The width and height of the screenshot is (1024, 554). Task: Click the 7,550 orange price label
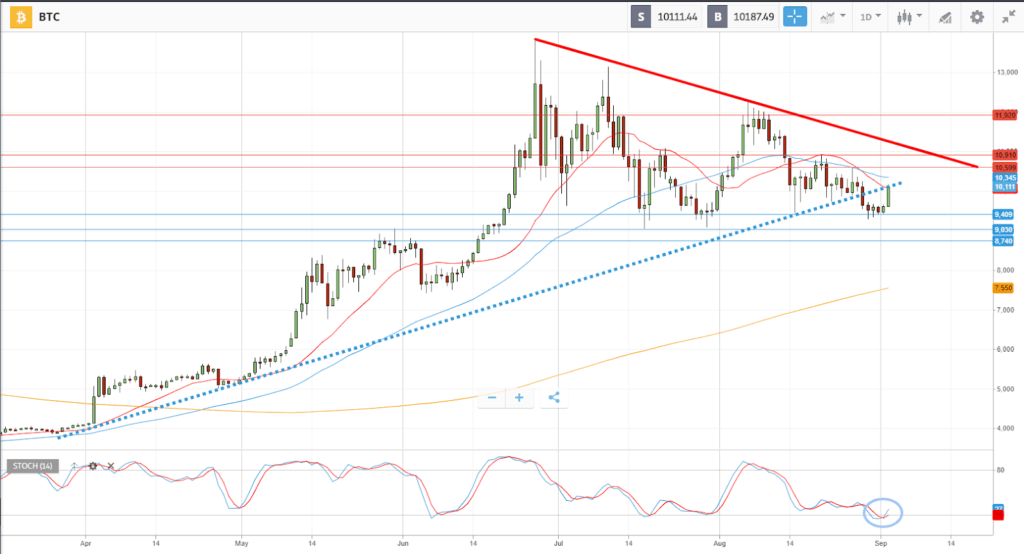1003,287
